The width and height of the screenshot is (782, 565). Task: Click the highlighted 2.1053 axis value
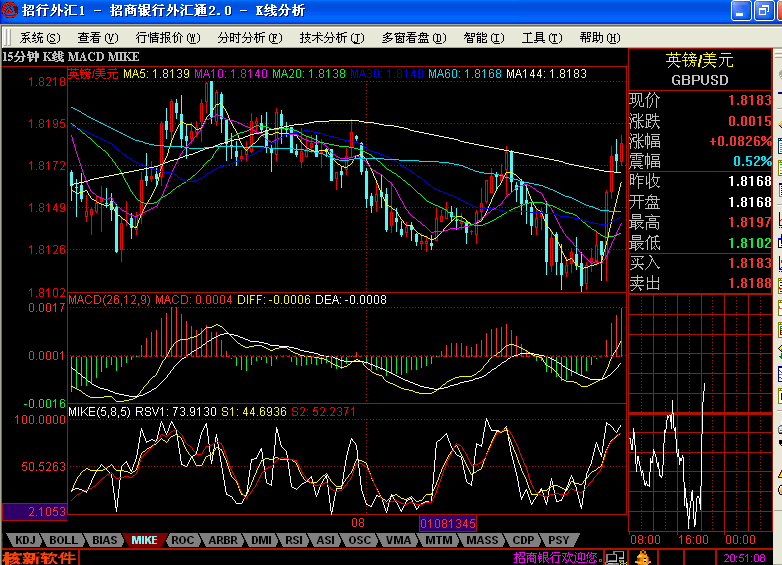pos(34,512)
